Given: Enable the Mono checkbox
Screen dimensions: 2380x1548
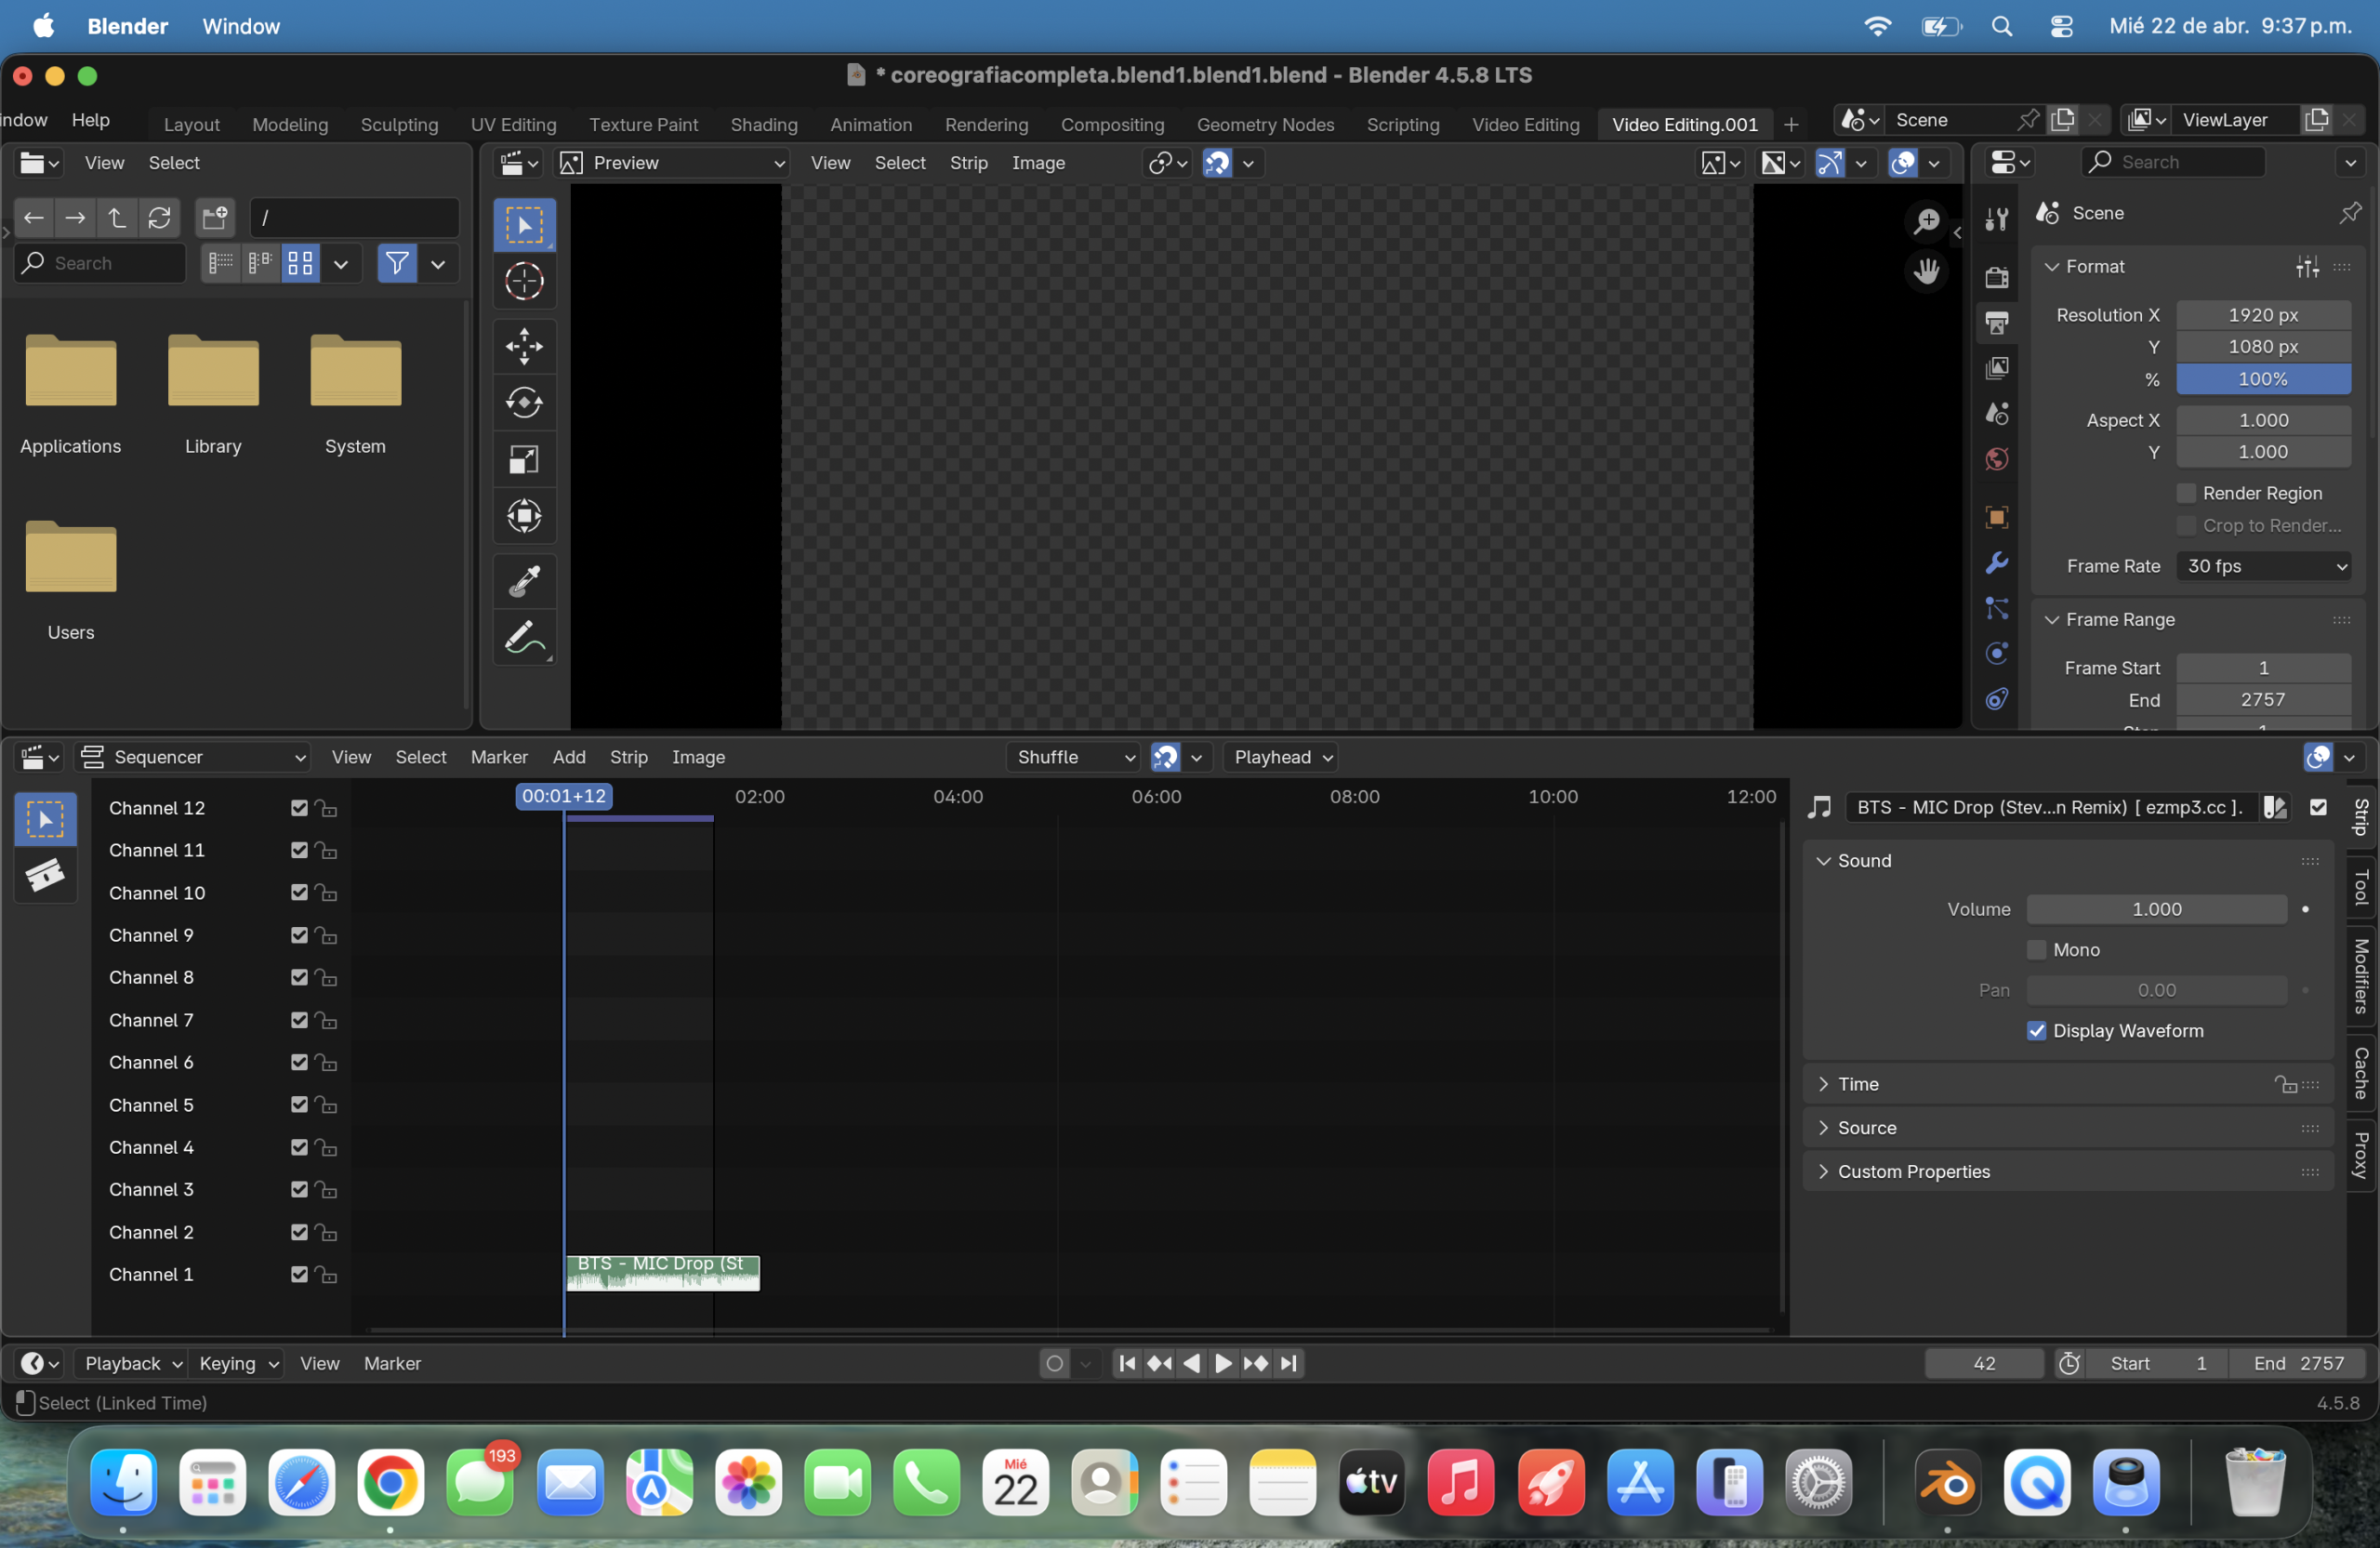Looking at the screenshot, I should (x=2036, y=949).
